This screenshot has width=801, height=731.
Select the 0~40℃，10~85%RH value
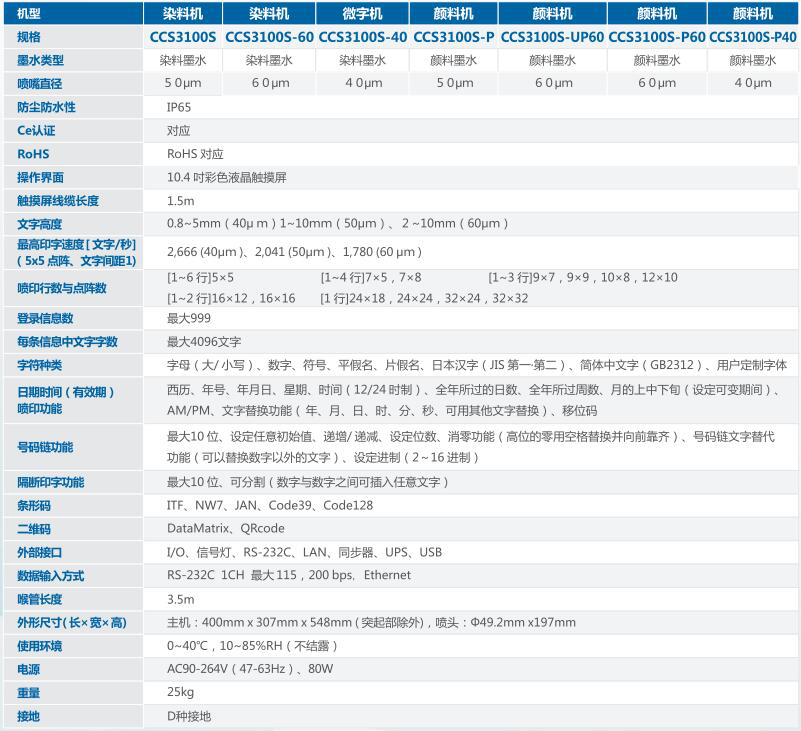pos(252,646)
